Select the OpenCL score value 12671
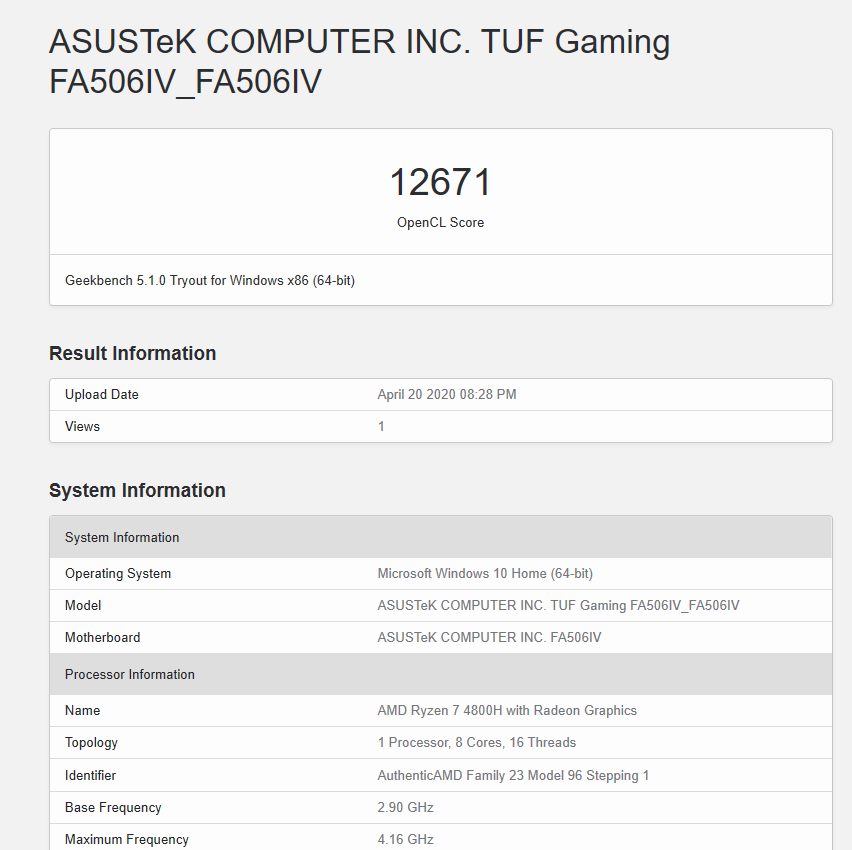This screenshot has width=852, height=850. [441, 182]
